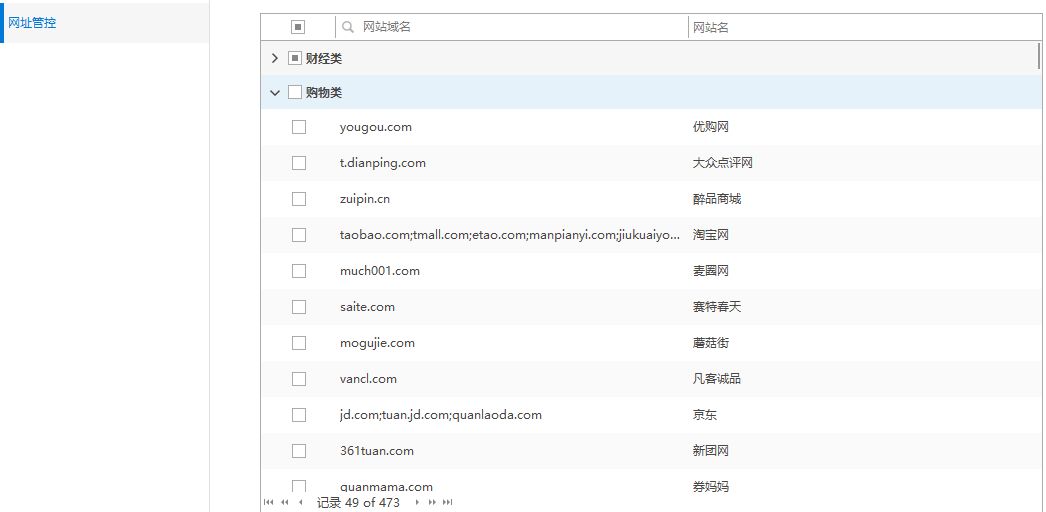Viewport: 1046px width, 512px height.
Task: Expand the 财经类 category group
Action: (274, 58)
